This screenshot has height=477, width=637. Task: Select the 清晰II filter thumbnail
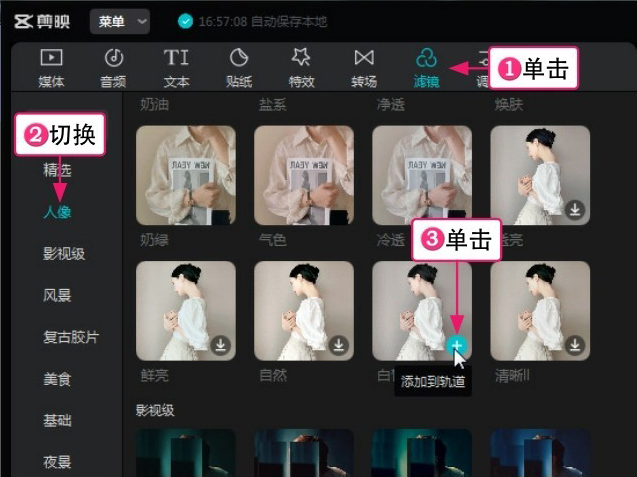click(x=540, y=311)
